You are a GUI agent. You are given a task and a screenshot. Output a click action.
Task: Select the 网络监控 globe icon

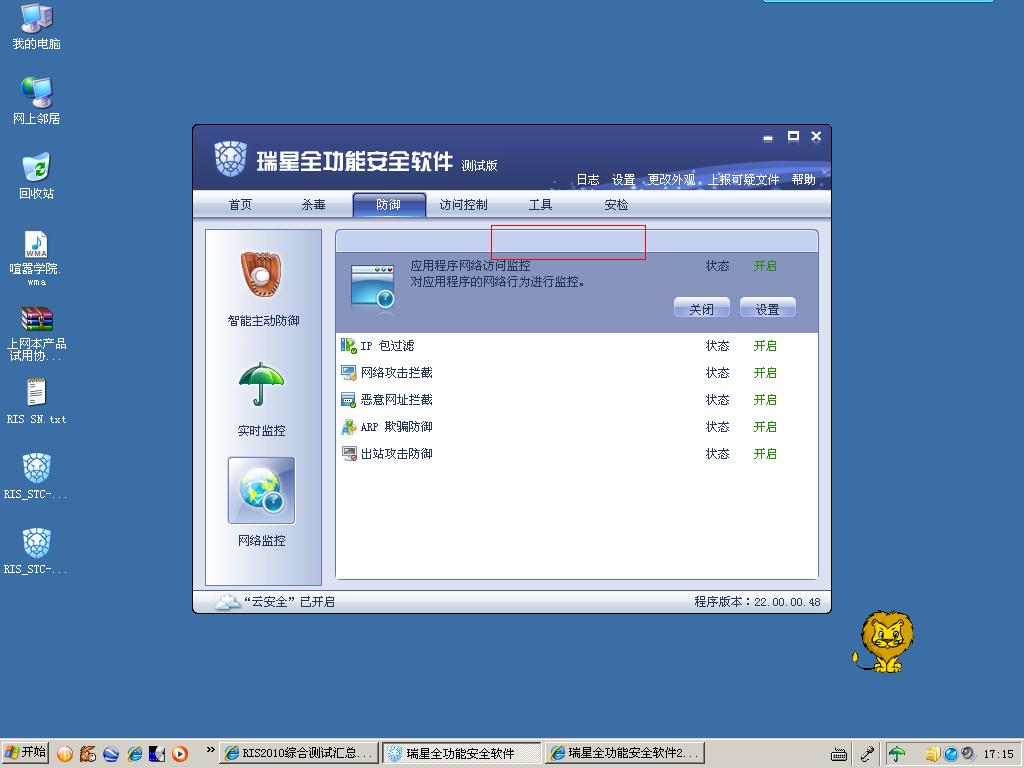coord(261,490)
